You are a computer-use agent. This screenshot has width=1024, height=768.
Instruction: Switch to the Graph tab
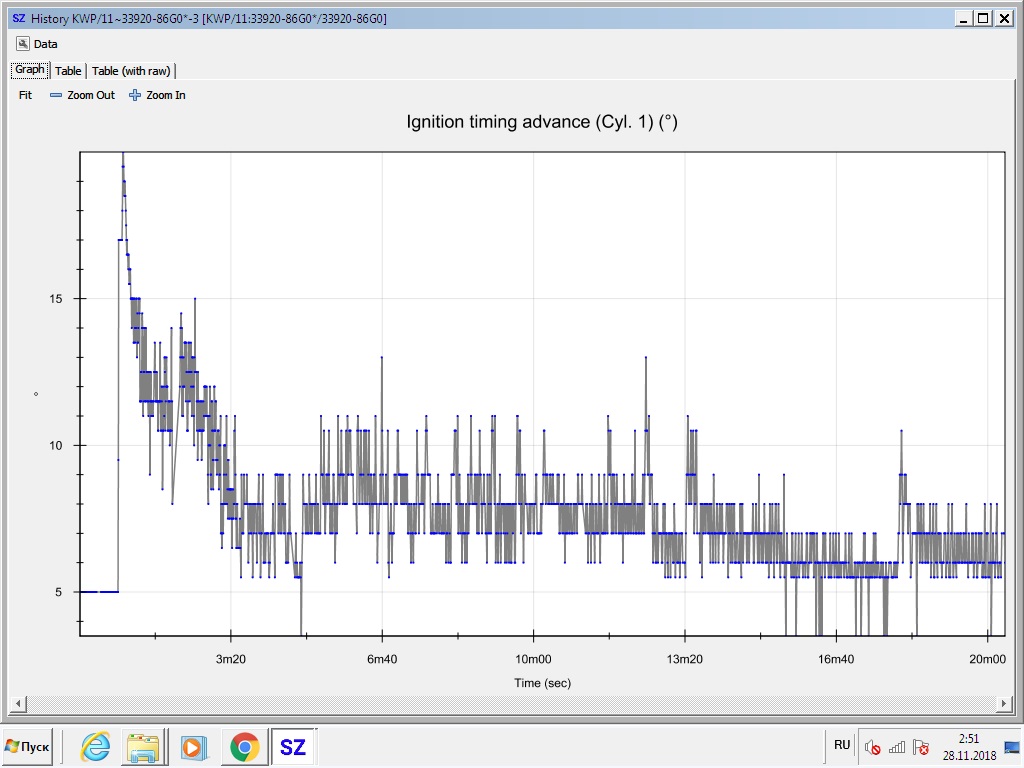click(30, 70)
